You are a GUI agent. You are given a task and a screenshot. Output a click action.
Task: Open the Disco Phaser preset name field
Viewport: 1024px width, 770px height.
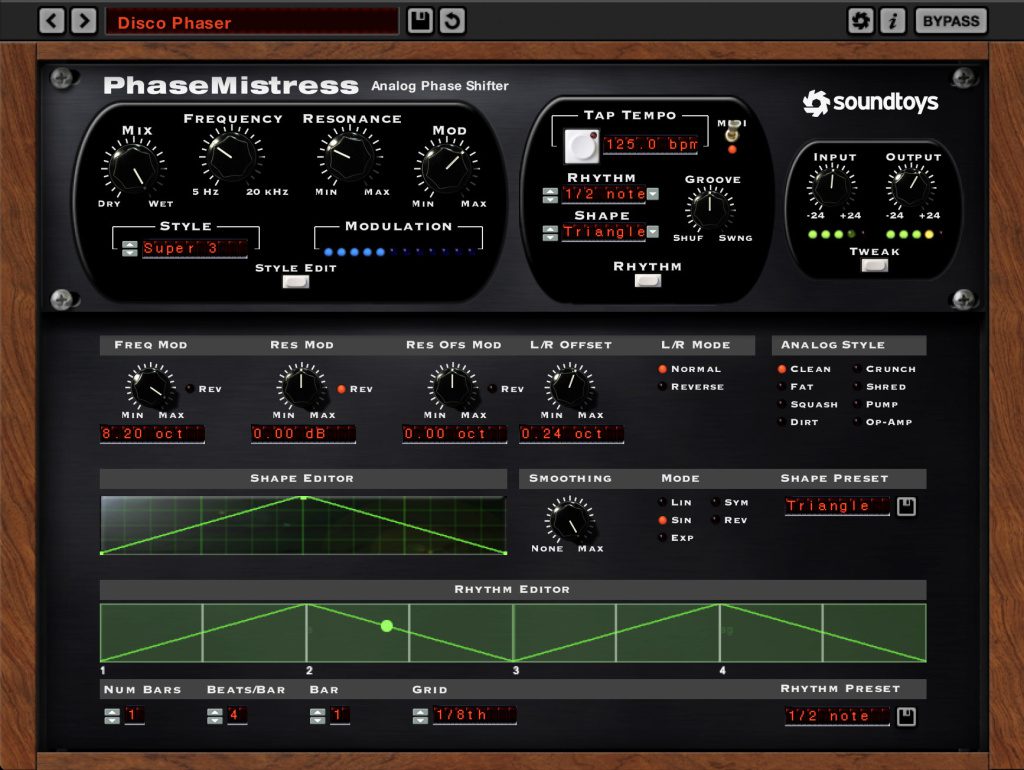[x=251, y=22]
